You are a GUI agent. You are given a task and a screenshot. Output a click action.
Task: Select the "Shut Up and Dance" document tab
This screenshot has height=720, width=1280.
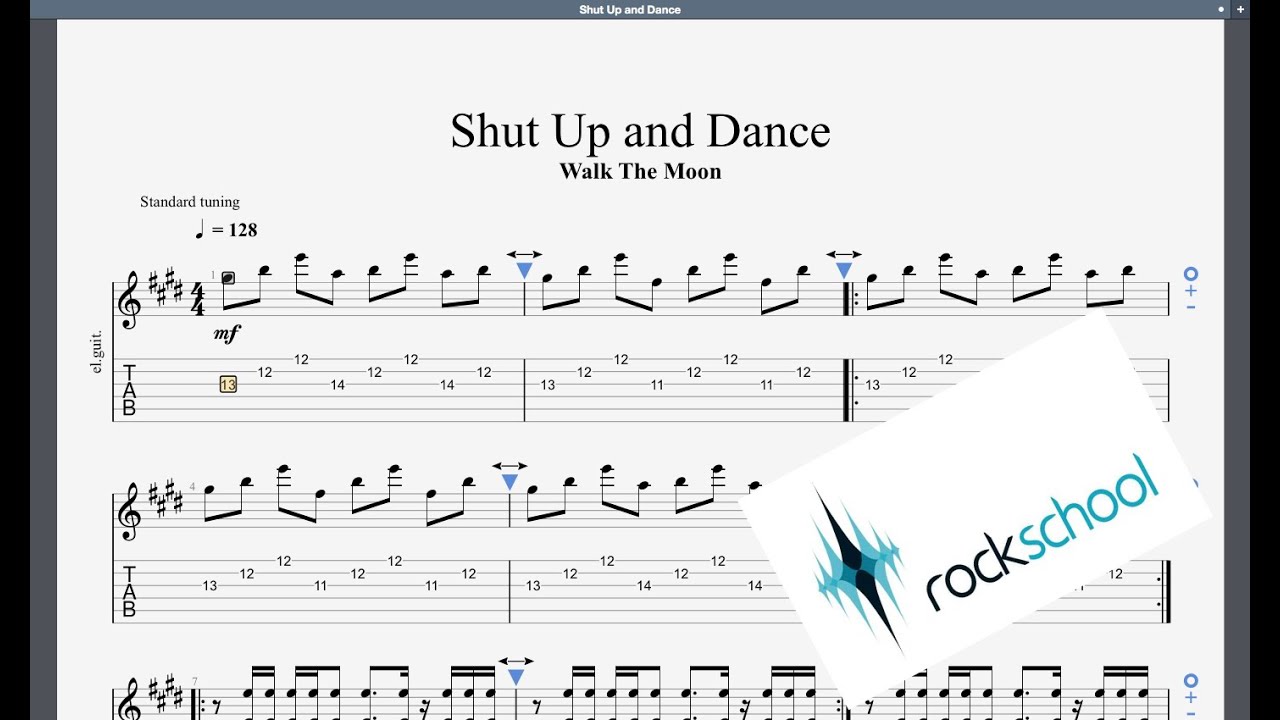click(x=630, y=10)
